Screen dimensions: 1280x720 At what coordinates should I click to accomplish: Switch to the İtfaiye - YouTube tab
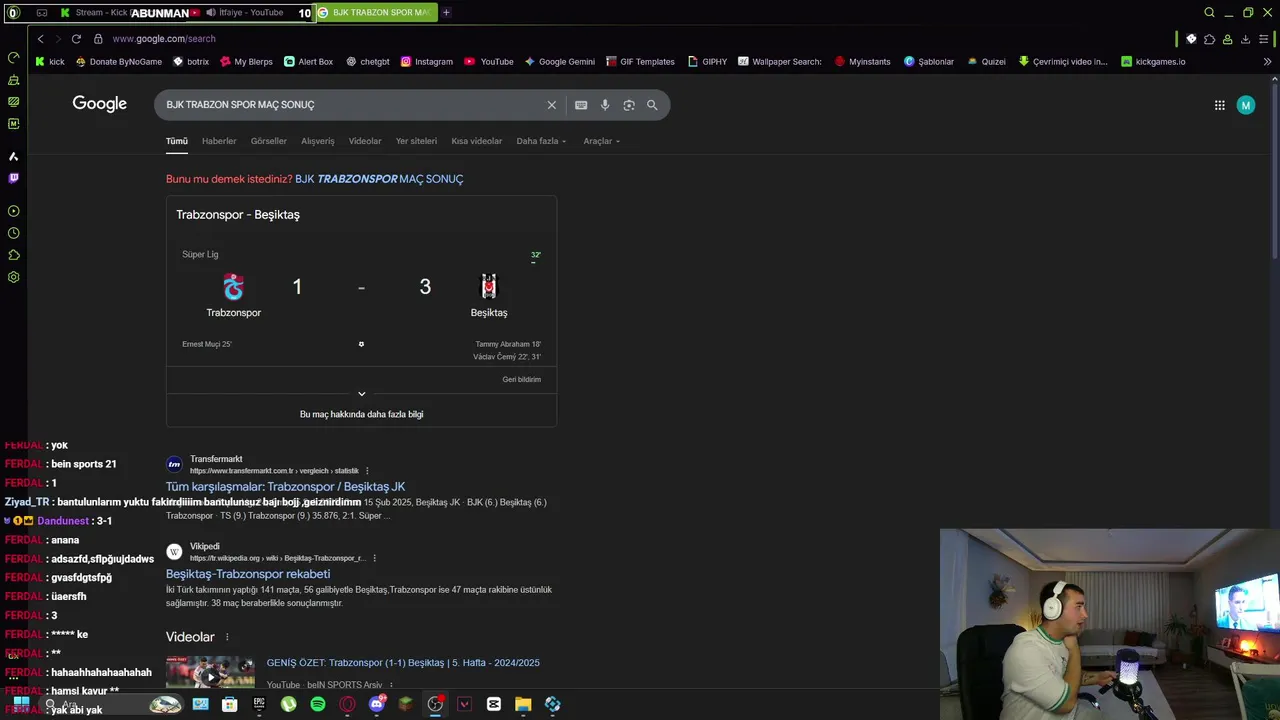click(x=245, y=13)
